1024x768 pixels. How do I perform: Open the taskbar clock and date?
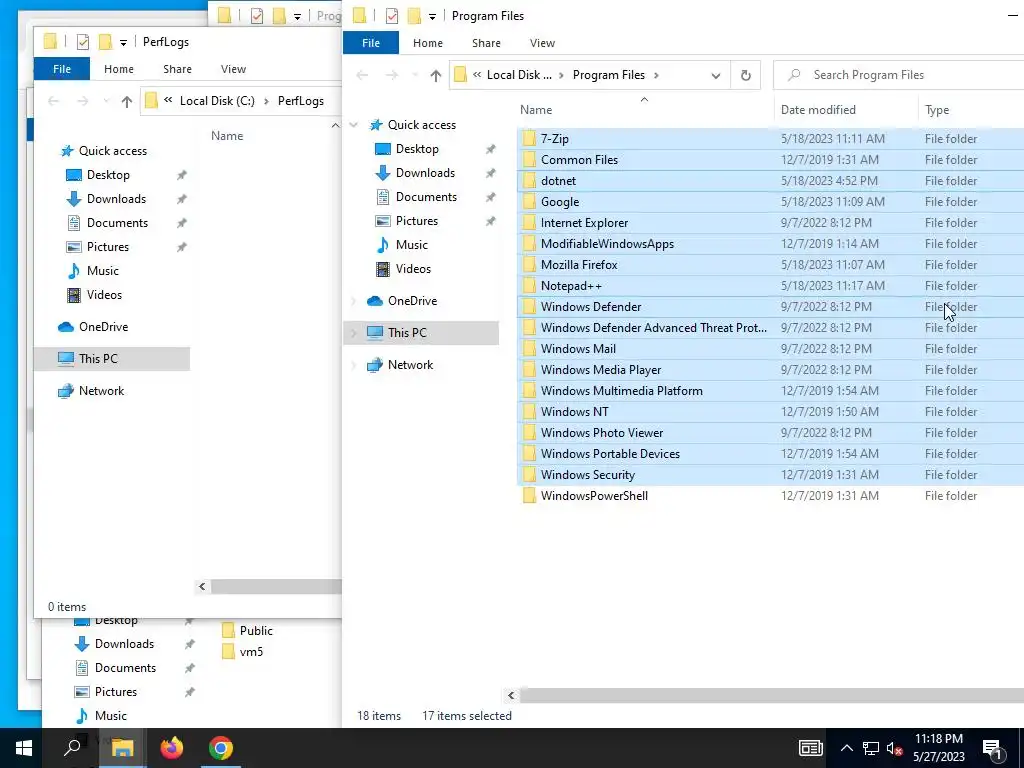pyautogui.click(x=938, y=748)
